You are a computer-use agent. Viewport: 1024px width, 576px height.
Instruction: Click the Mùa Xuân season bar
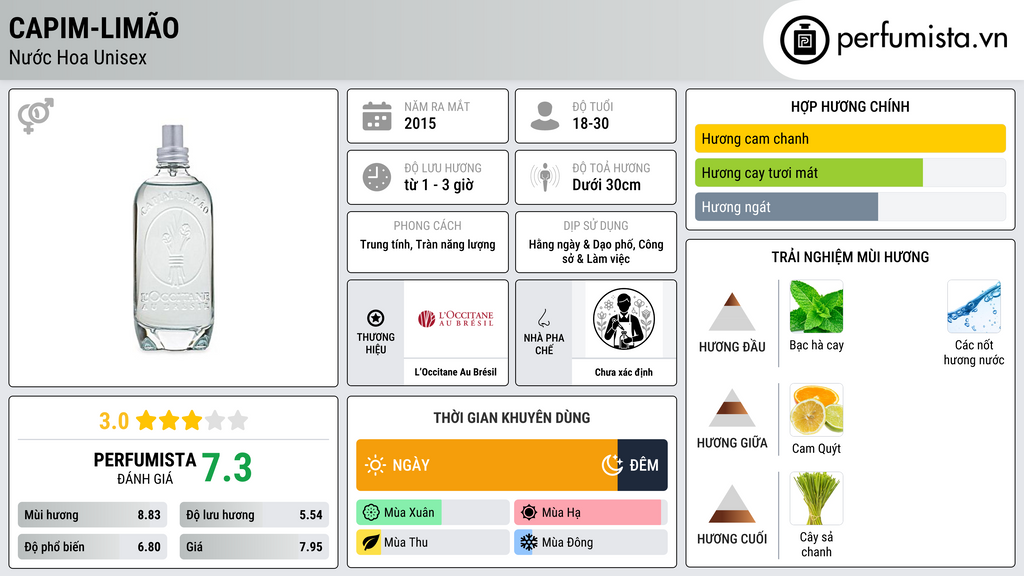click(x=433, y=513)
